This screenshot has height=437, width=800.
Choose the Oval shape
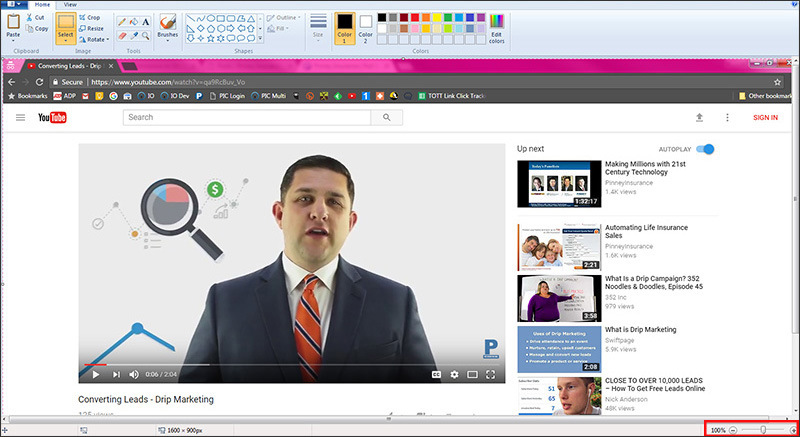pyautogui.click(x=211, y=18)
